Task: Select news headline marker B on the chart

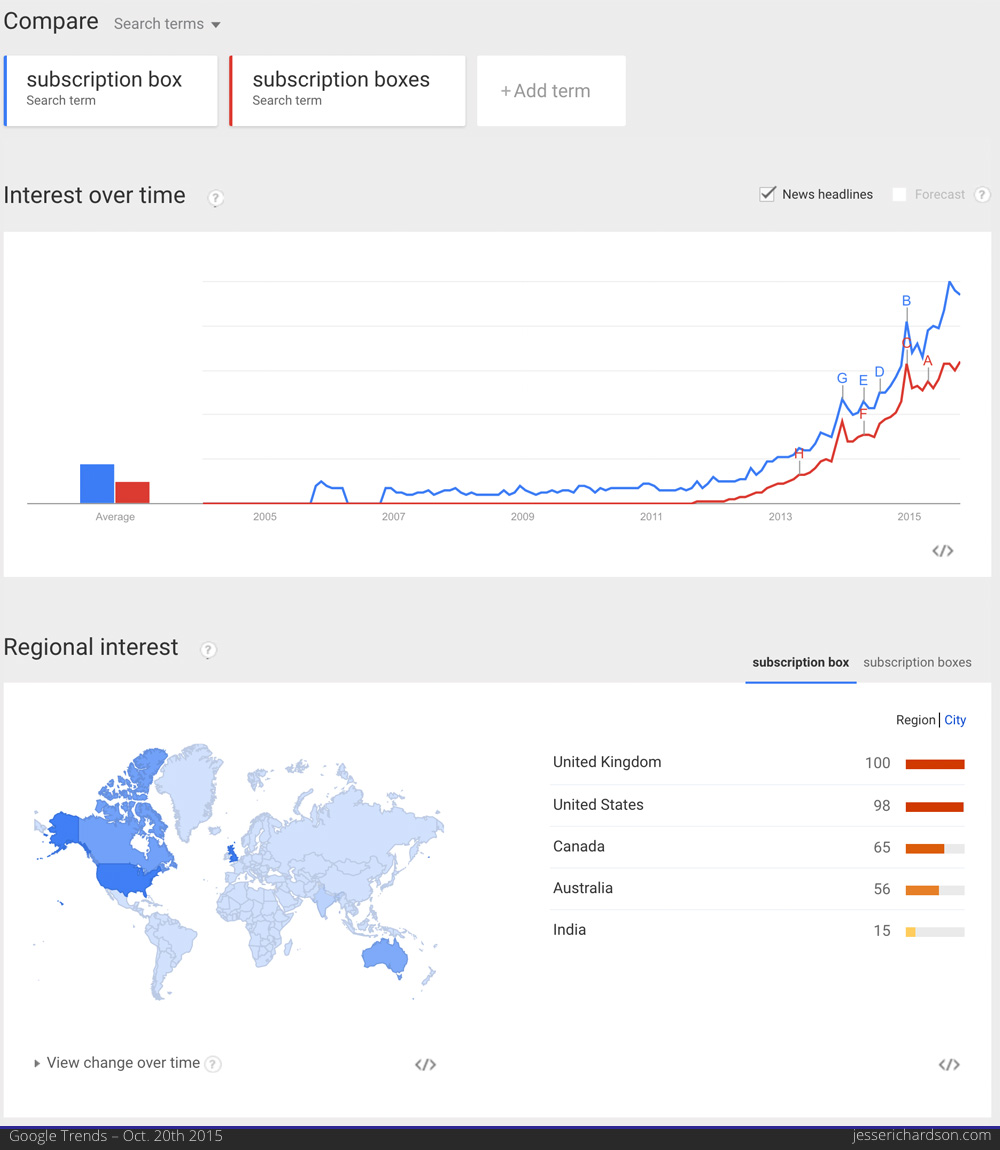Action: click(x=906, y=301)
